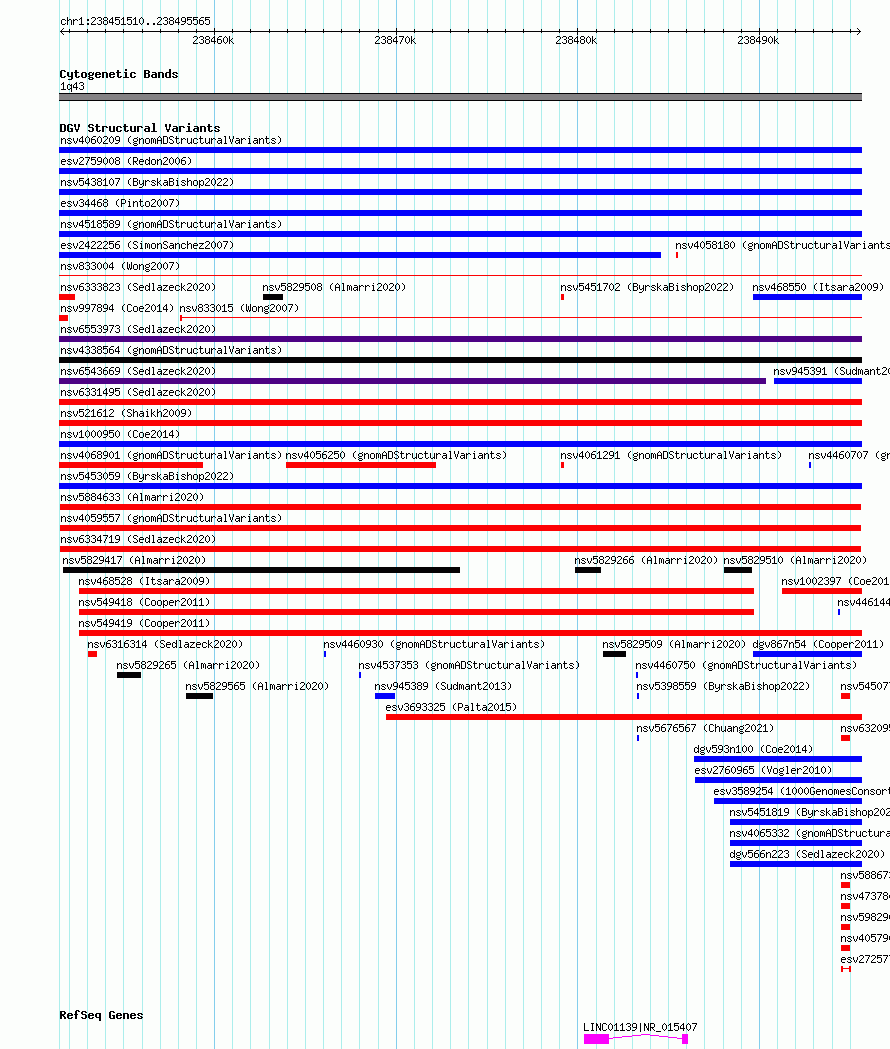Select nsv468528 (Itsara2009) label
The width and height of the screenshot is (890, 1049).
click(x=144, y=581)
